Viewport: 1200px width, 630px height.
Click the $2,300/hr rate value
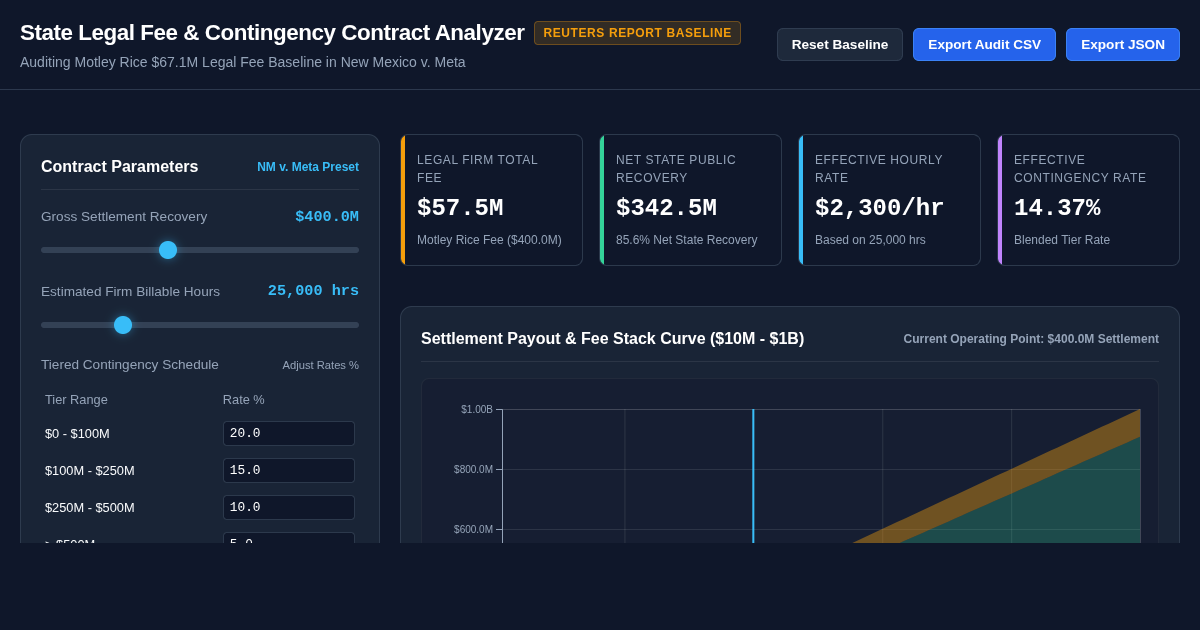click(880, 208)
